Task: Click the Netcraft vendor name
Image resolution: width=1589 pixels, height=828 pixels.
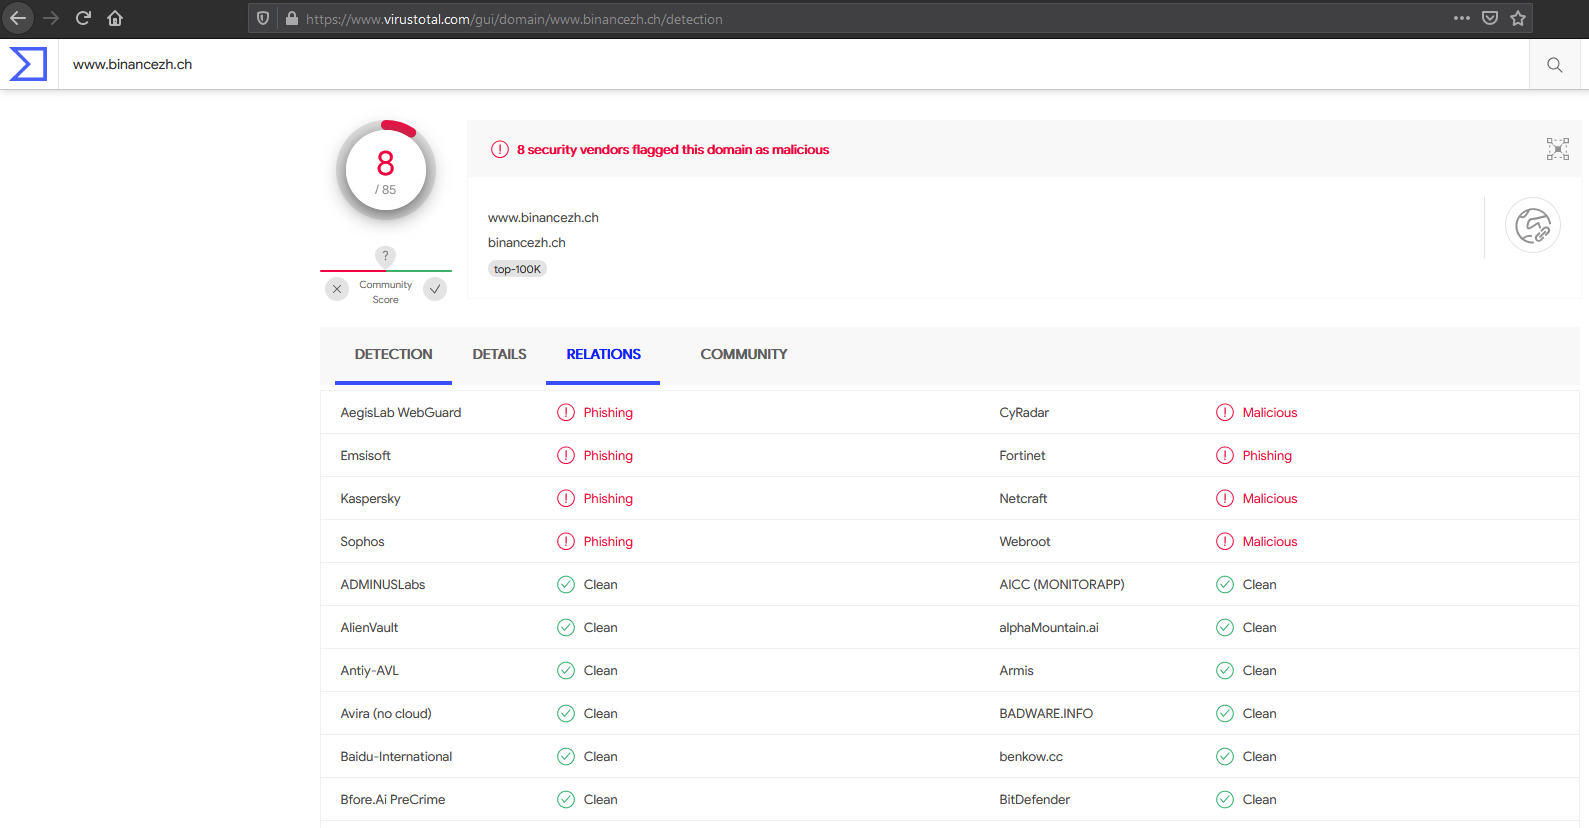Action: click(1023, 498)
